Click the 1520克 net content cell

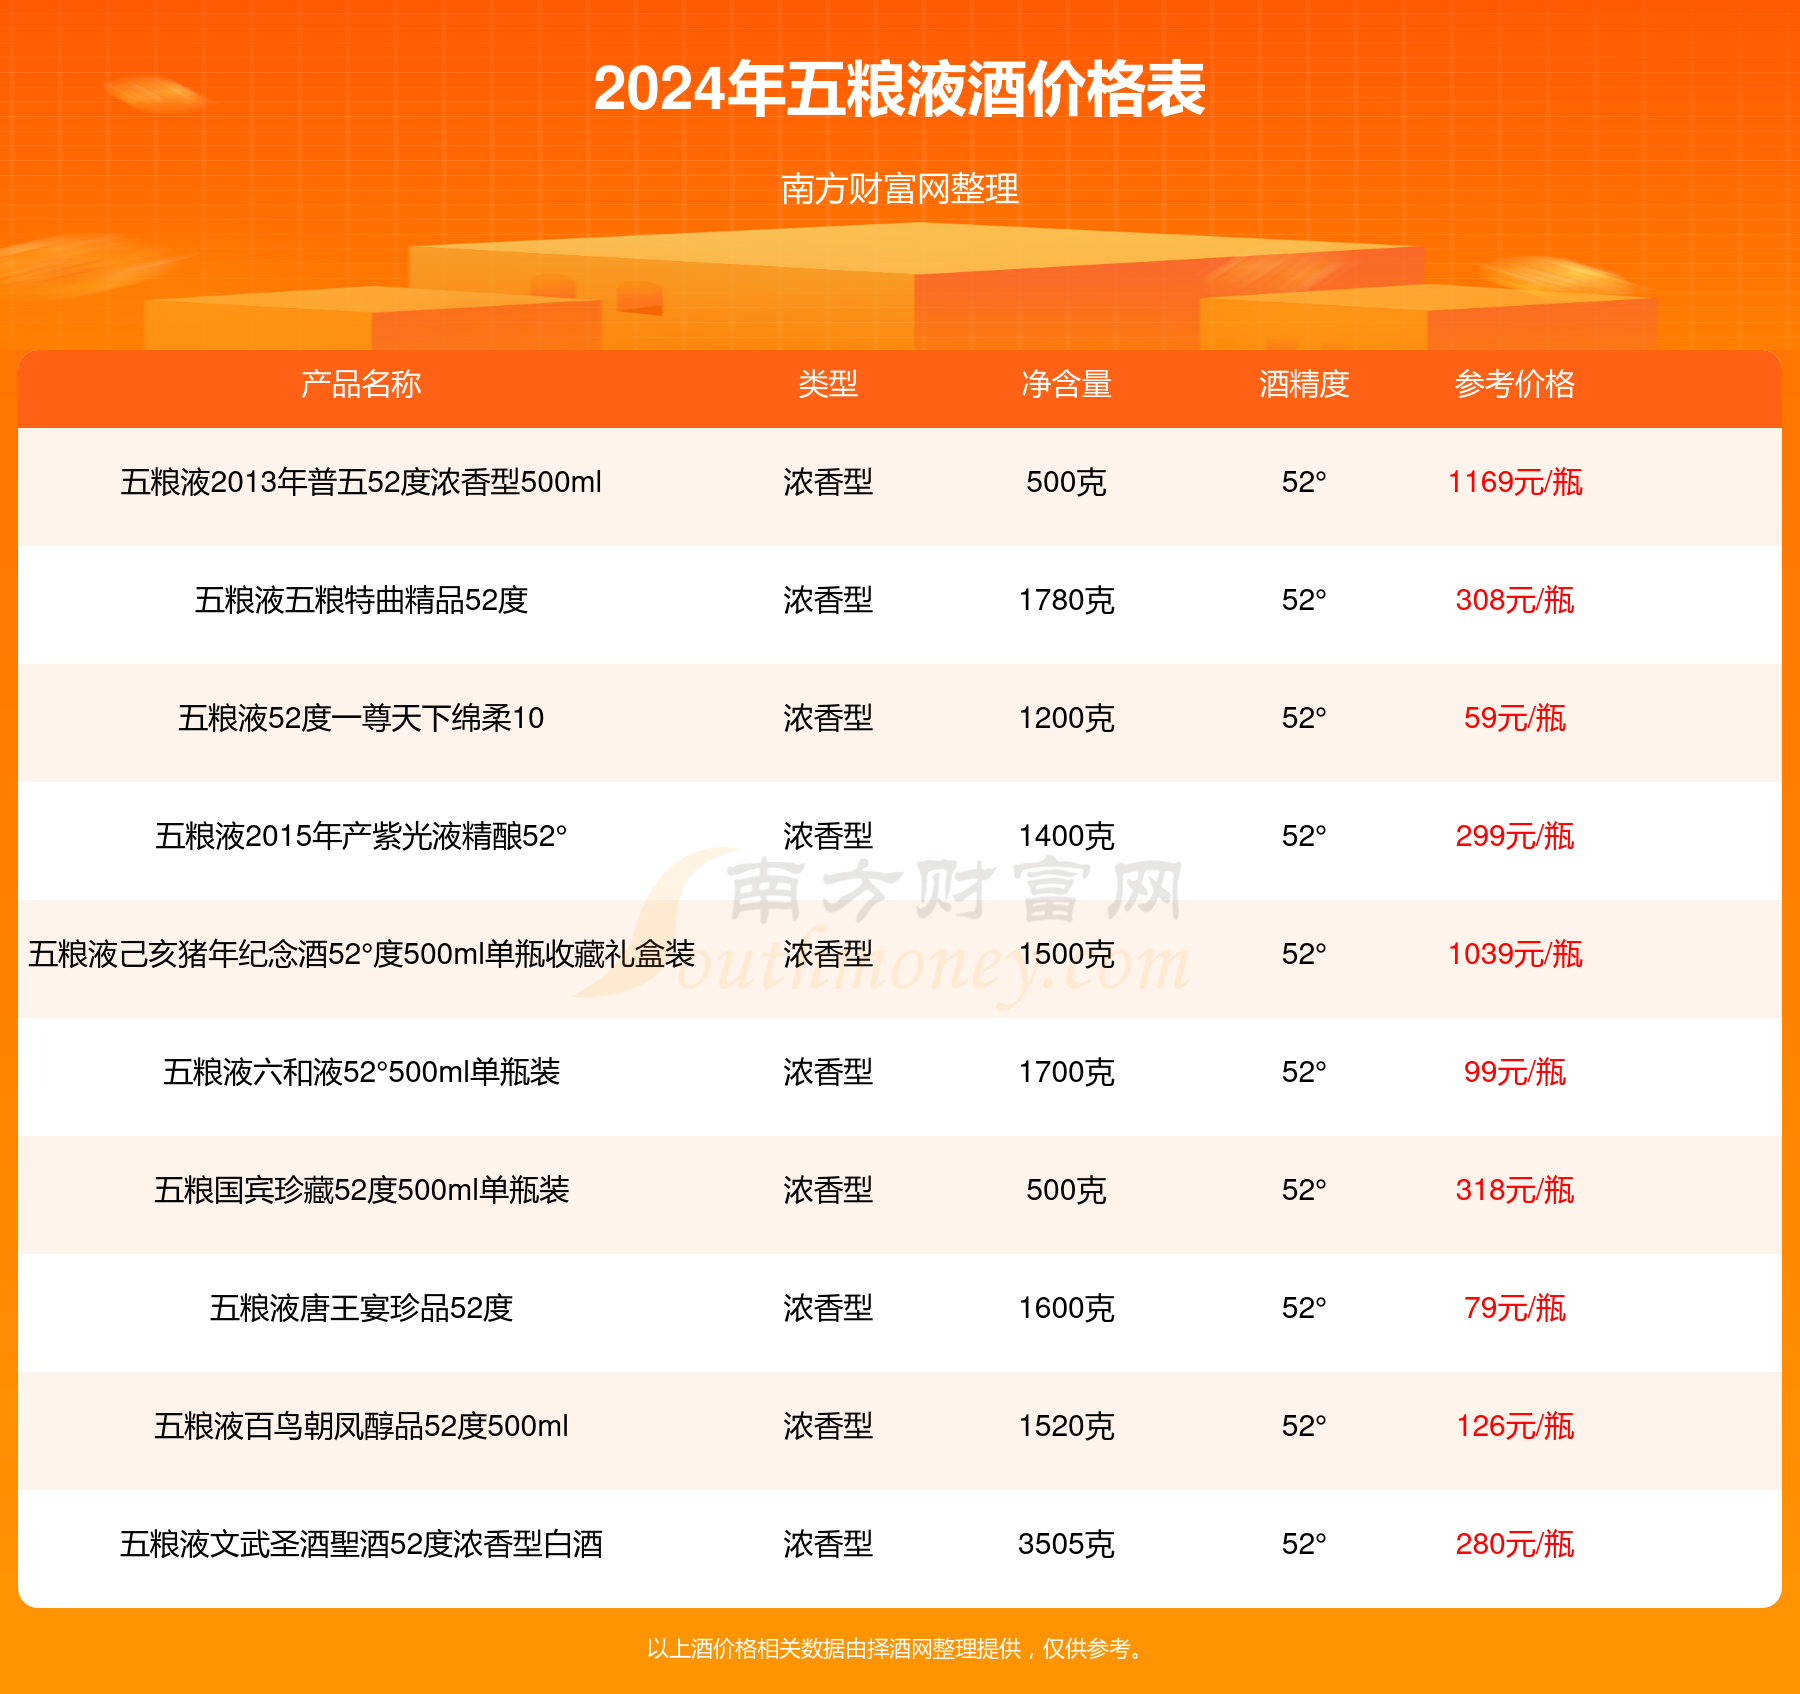click(x=1066, y=1426)
